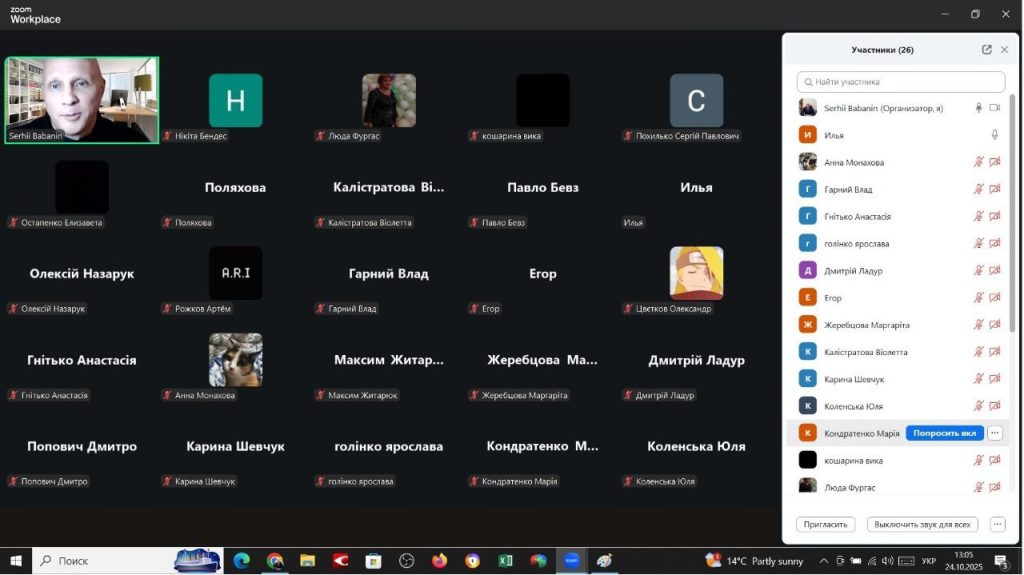Open more options at bottom of participants panel

click(997, 524)
